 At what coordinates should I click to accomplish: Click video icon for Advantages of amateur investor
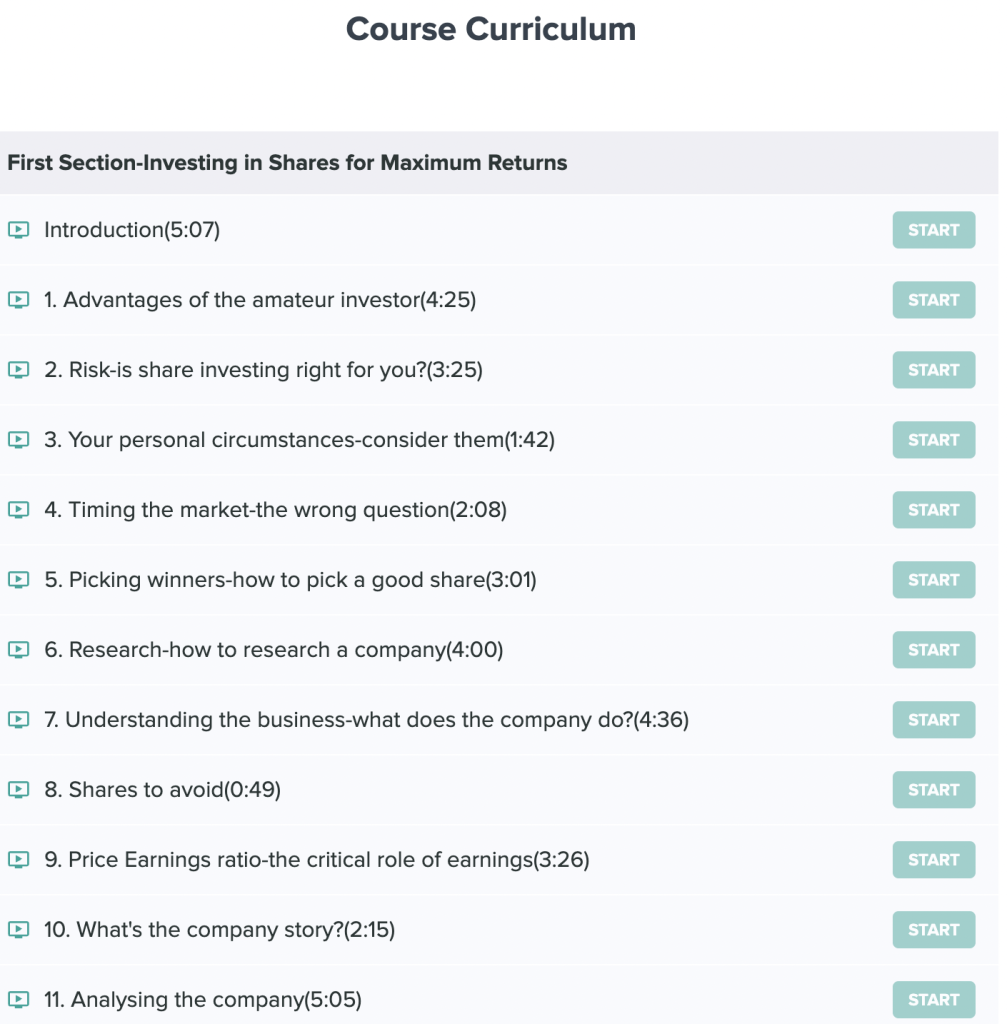[x=18, y=300]
